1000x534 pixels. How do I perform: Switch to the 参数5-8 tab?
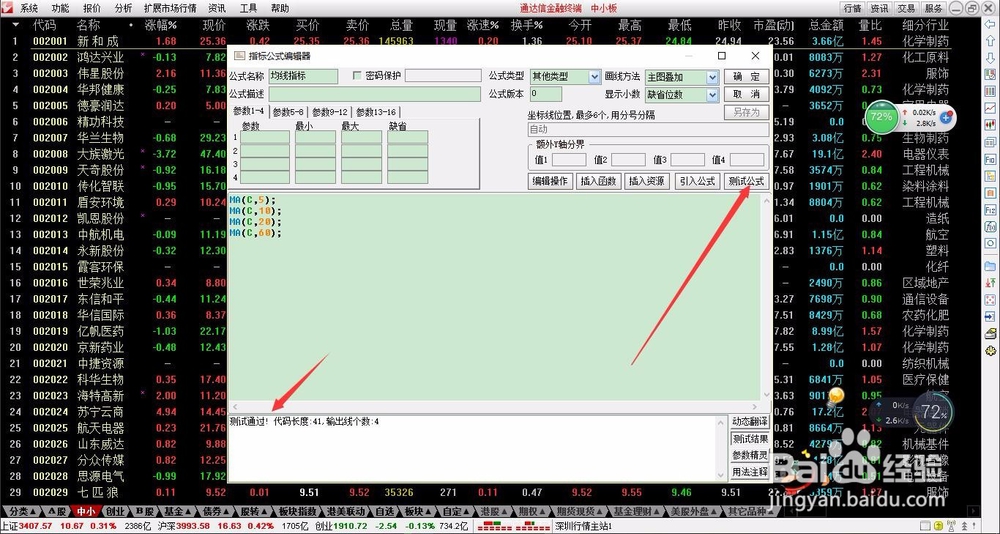289,112
